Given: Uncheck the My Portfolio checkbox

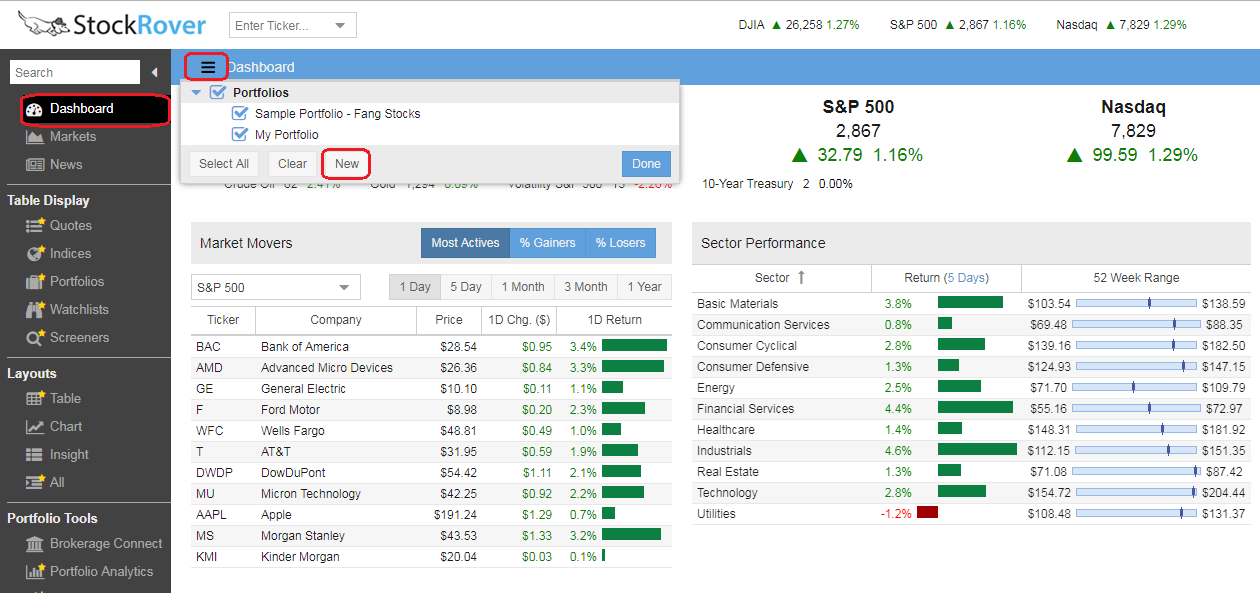Looking at the screenshot, I should 239,135.
